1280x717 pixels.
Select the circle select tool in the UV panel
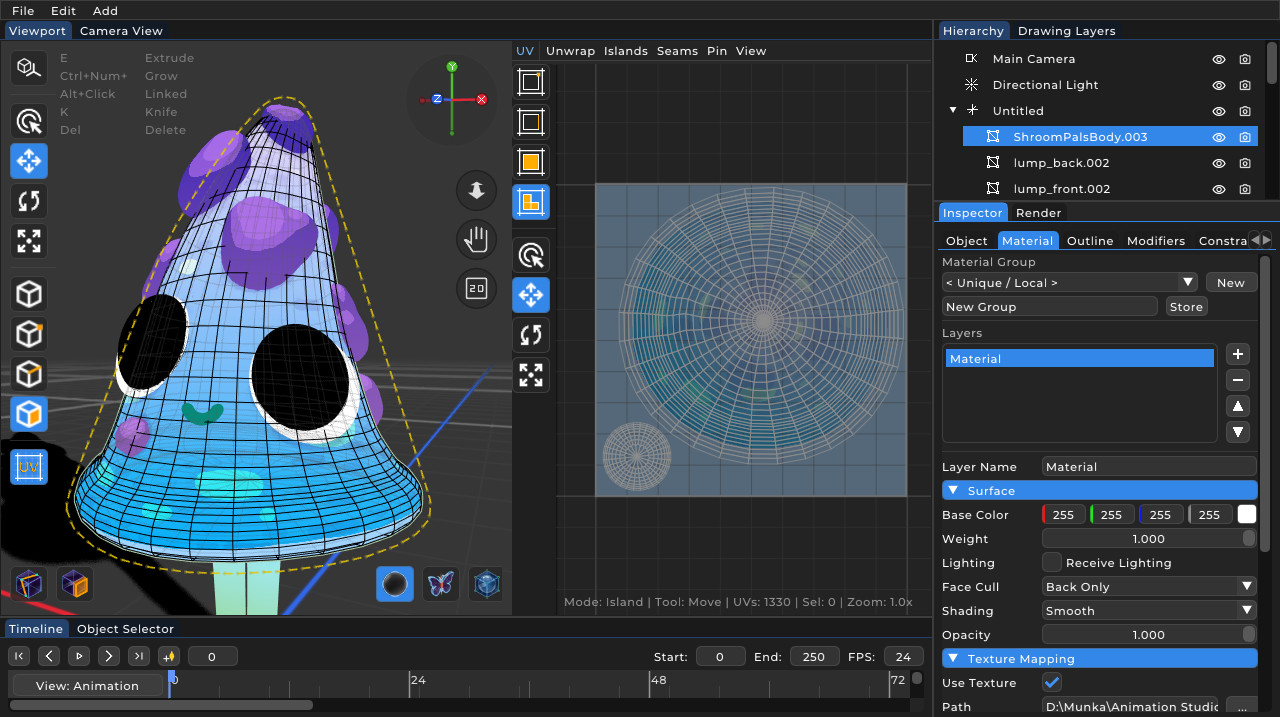[531, 255]
